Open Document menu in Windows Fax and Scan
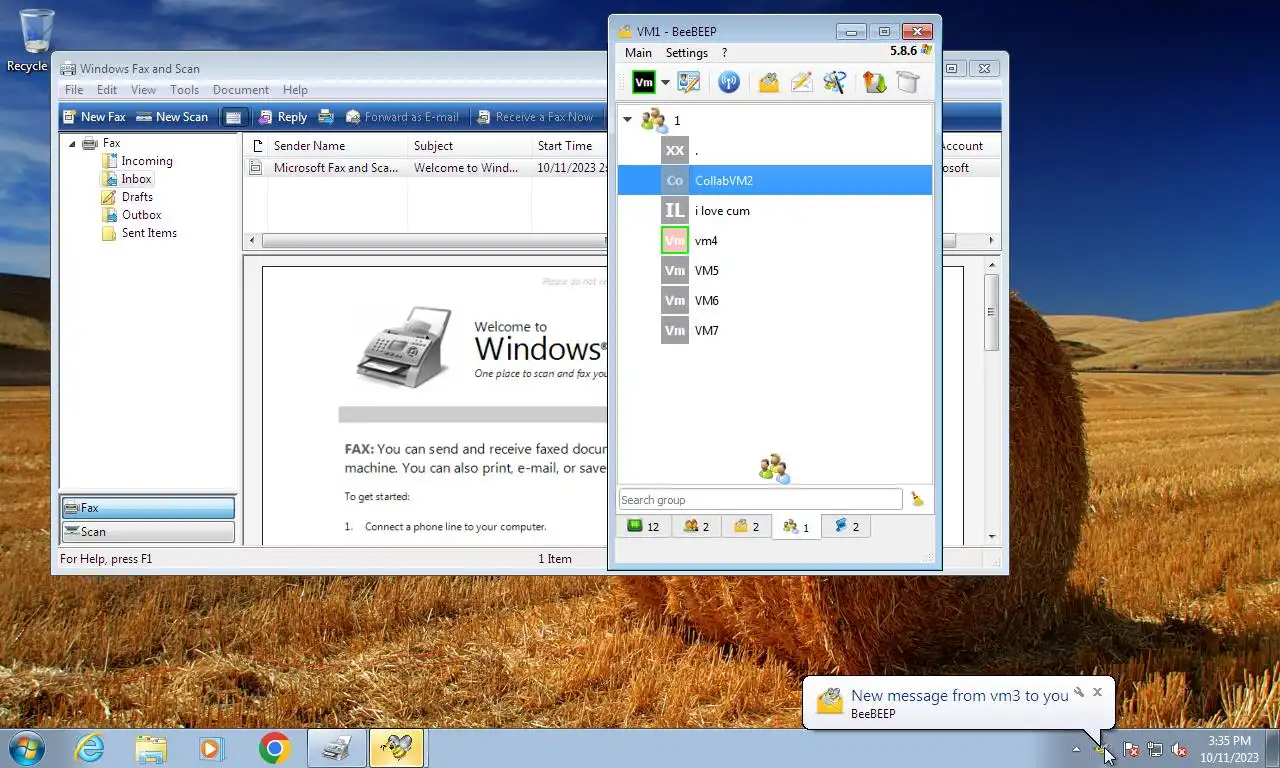This screenshot has width=1280, height=768. click(241, 90)
